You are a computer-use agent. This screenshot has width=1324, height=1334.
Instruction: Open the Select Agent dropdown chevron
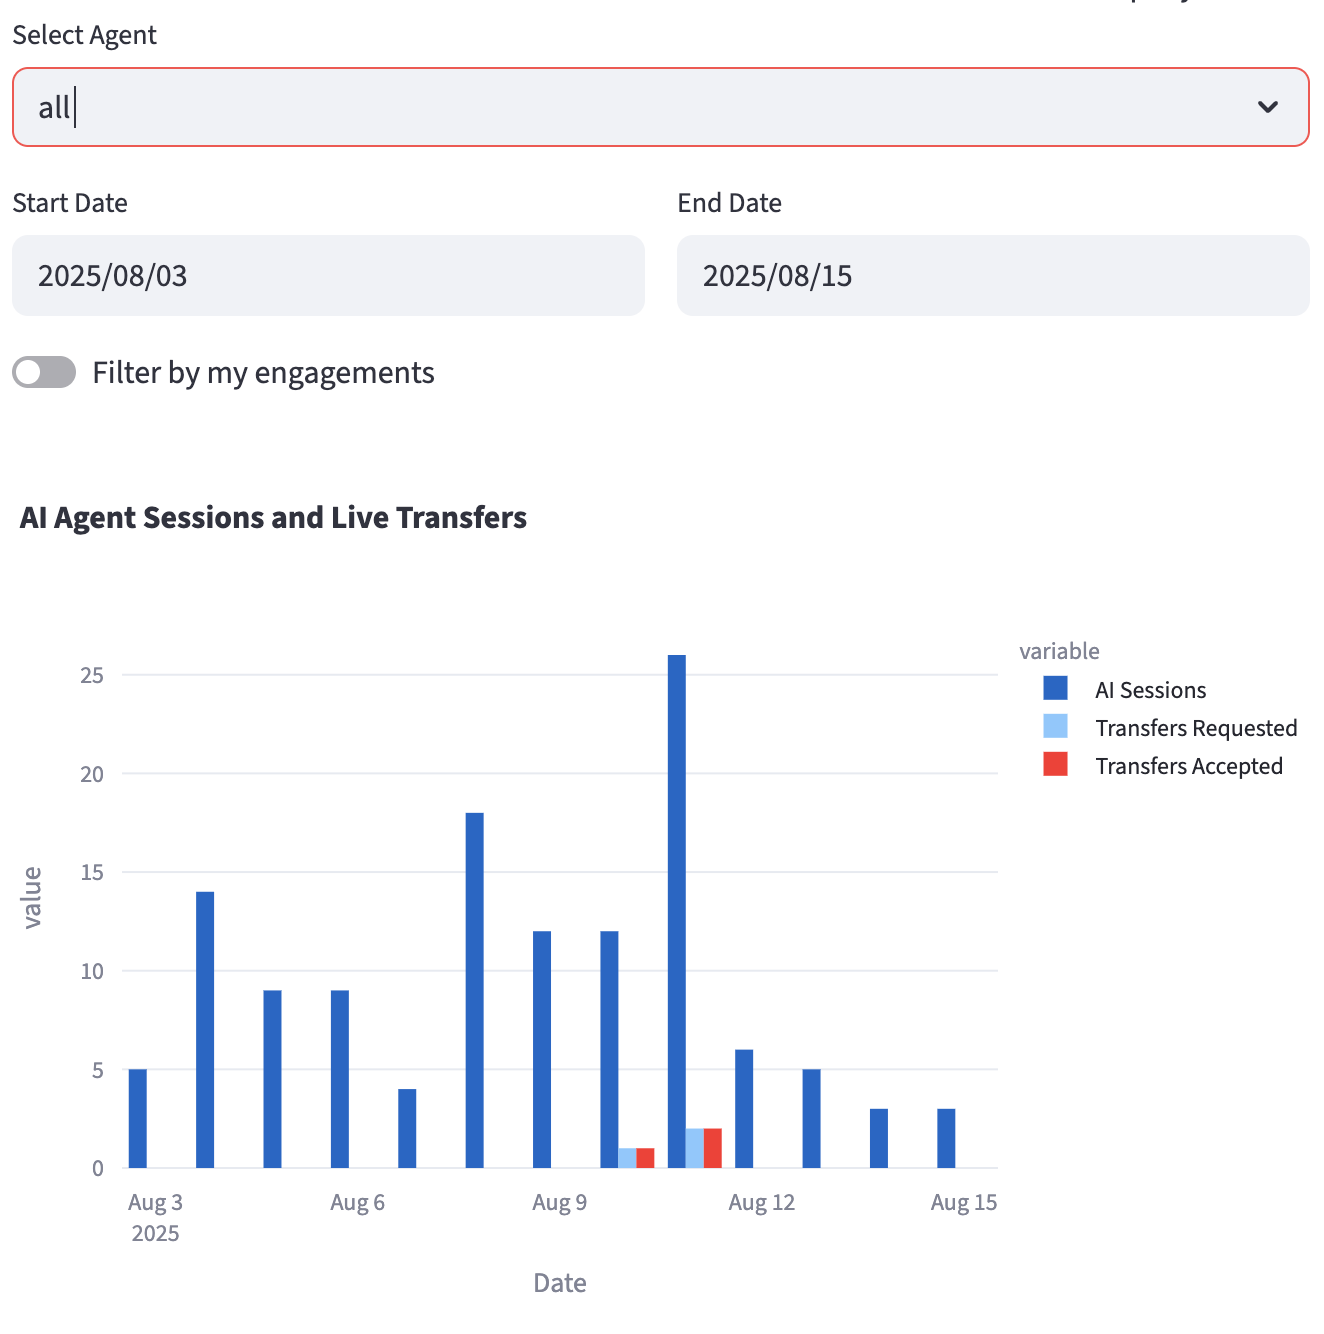[x=1267, y=107]
